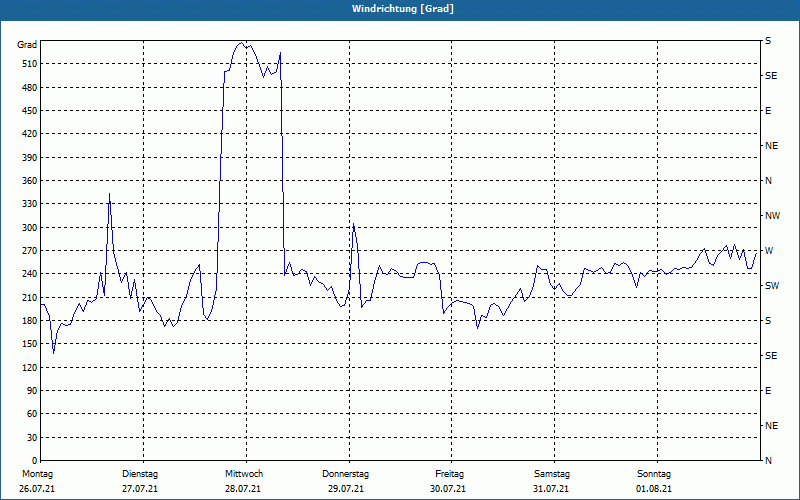The image size is (800, 500).
Task: Click the y-axis value 480
Action: [x=30, y=87]
